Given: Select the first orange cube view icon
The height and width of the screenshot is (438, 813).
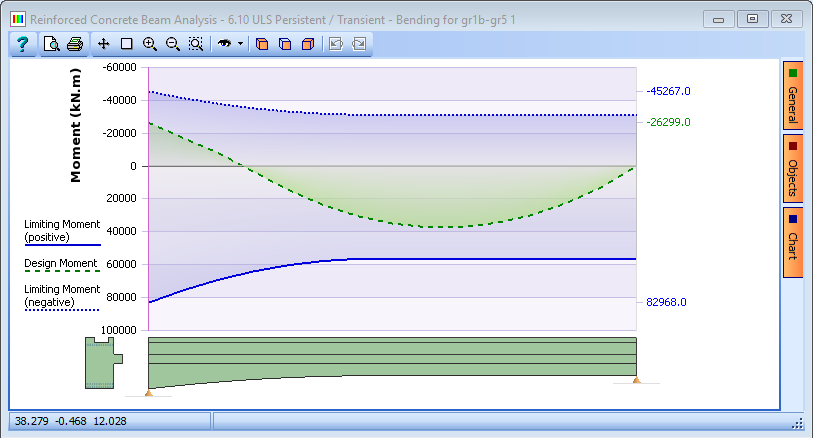Looking at the screenshot, I should [x=262, y=44].
